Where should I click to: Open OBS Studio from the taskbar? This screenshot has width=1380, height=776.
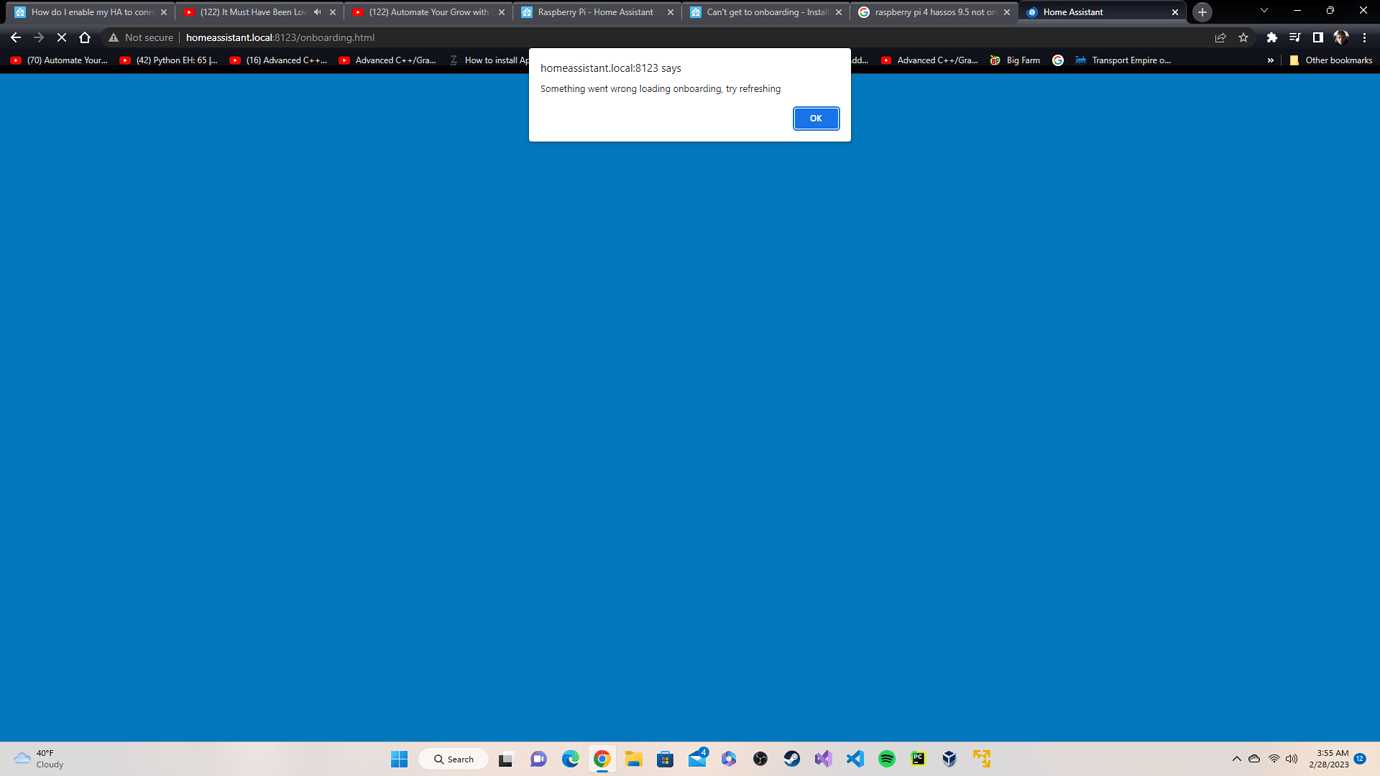760,759
